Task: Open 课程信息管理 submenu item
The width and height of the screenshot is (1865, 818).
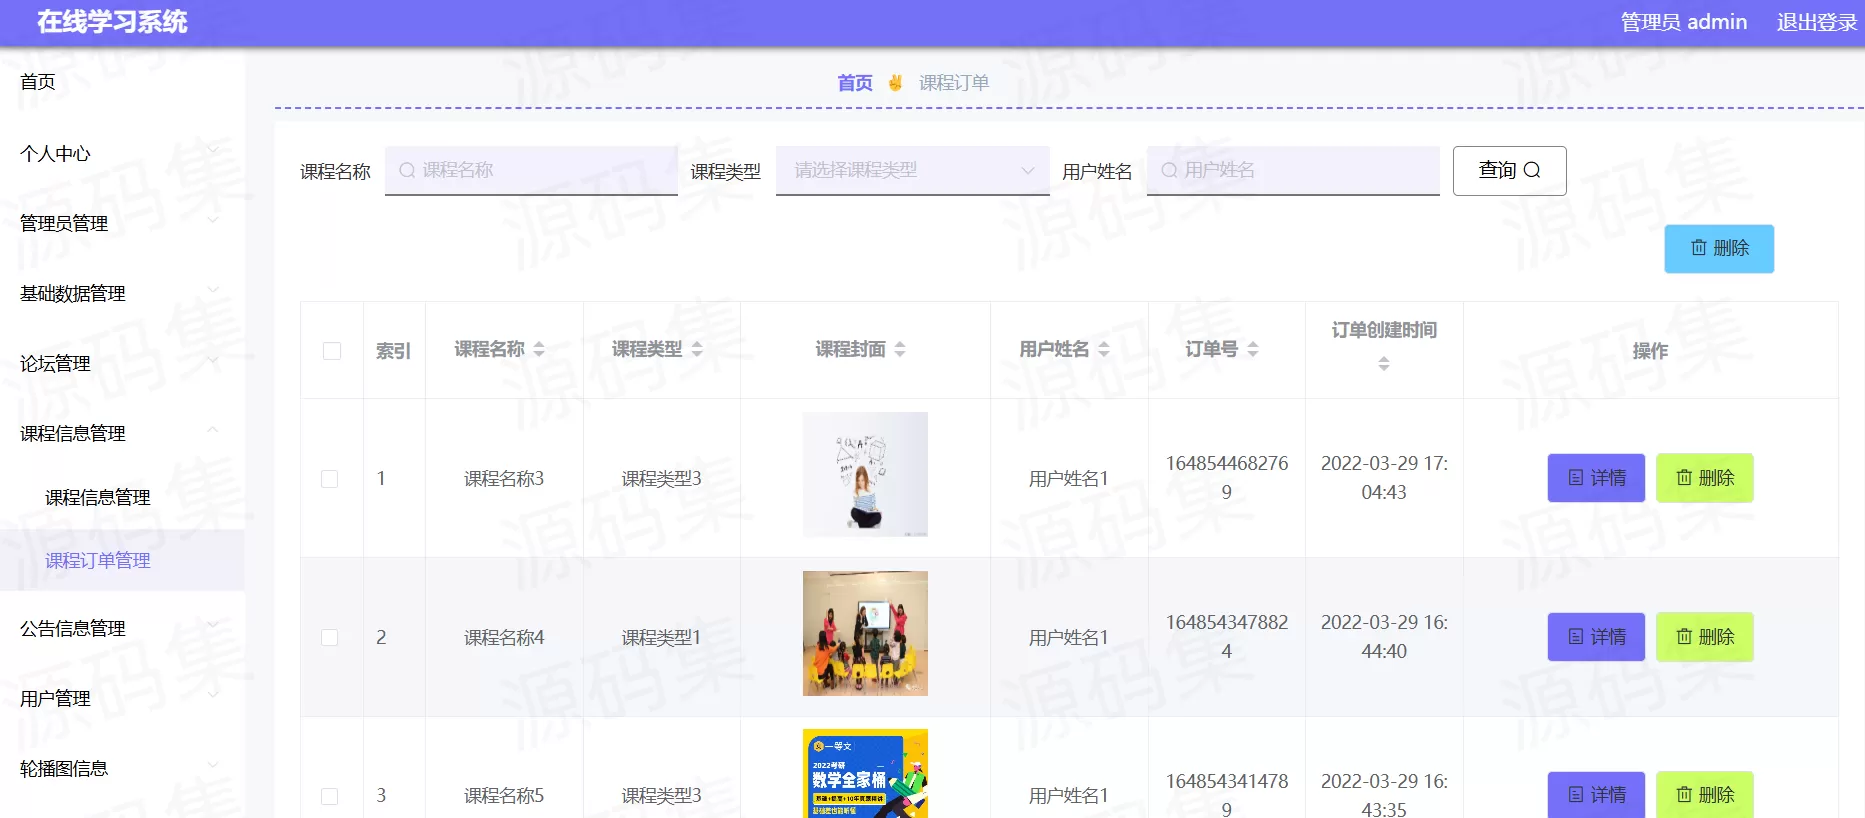Action: [x=98, y=497]
